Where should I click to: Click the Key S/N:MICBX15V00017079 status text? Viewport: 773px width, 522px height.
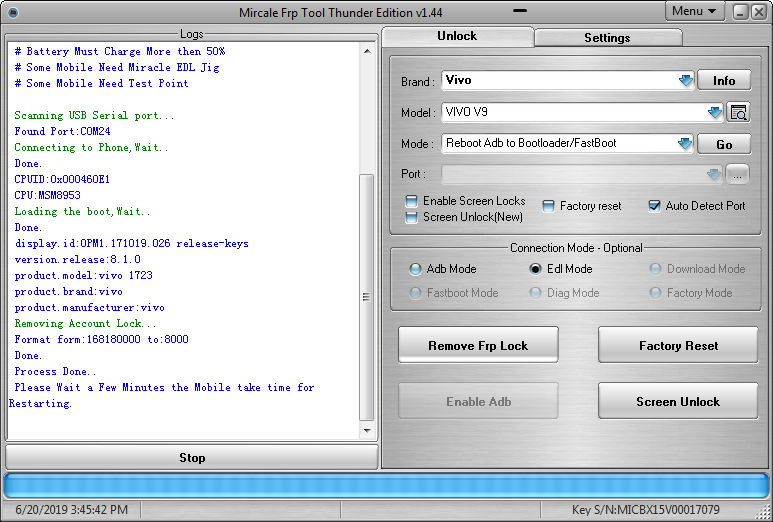click(x=645, y=510)
